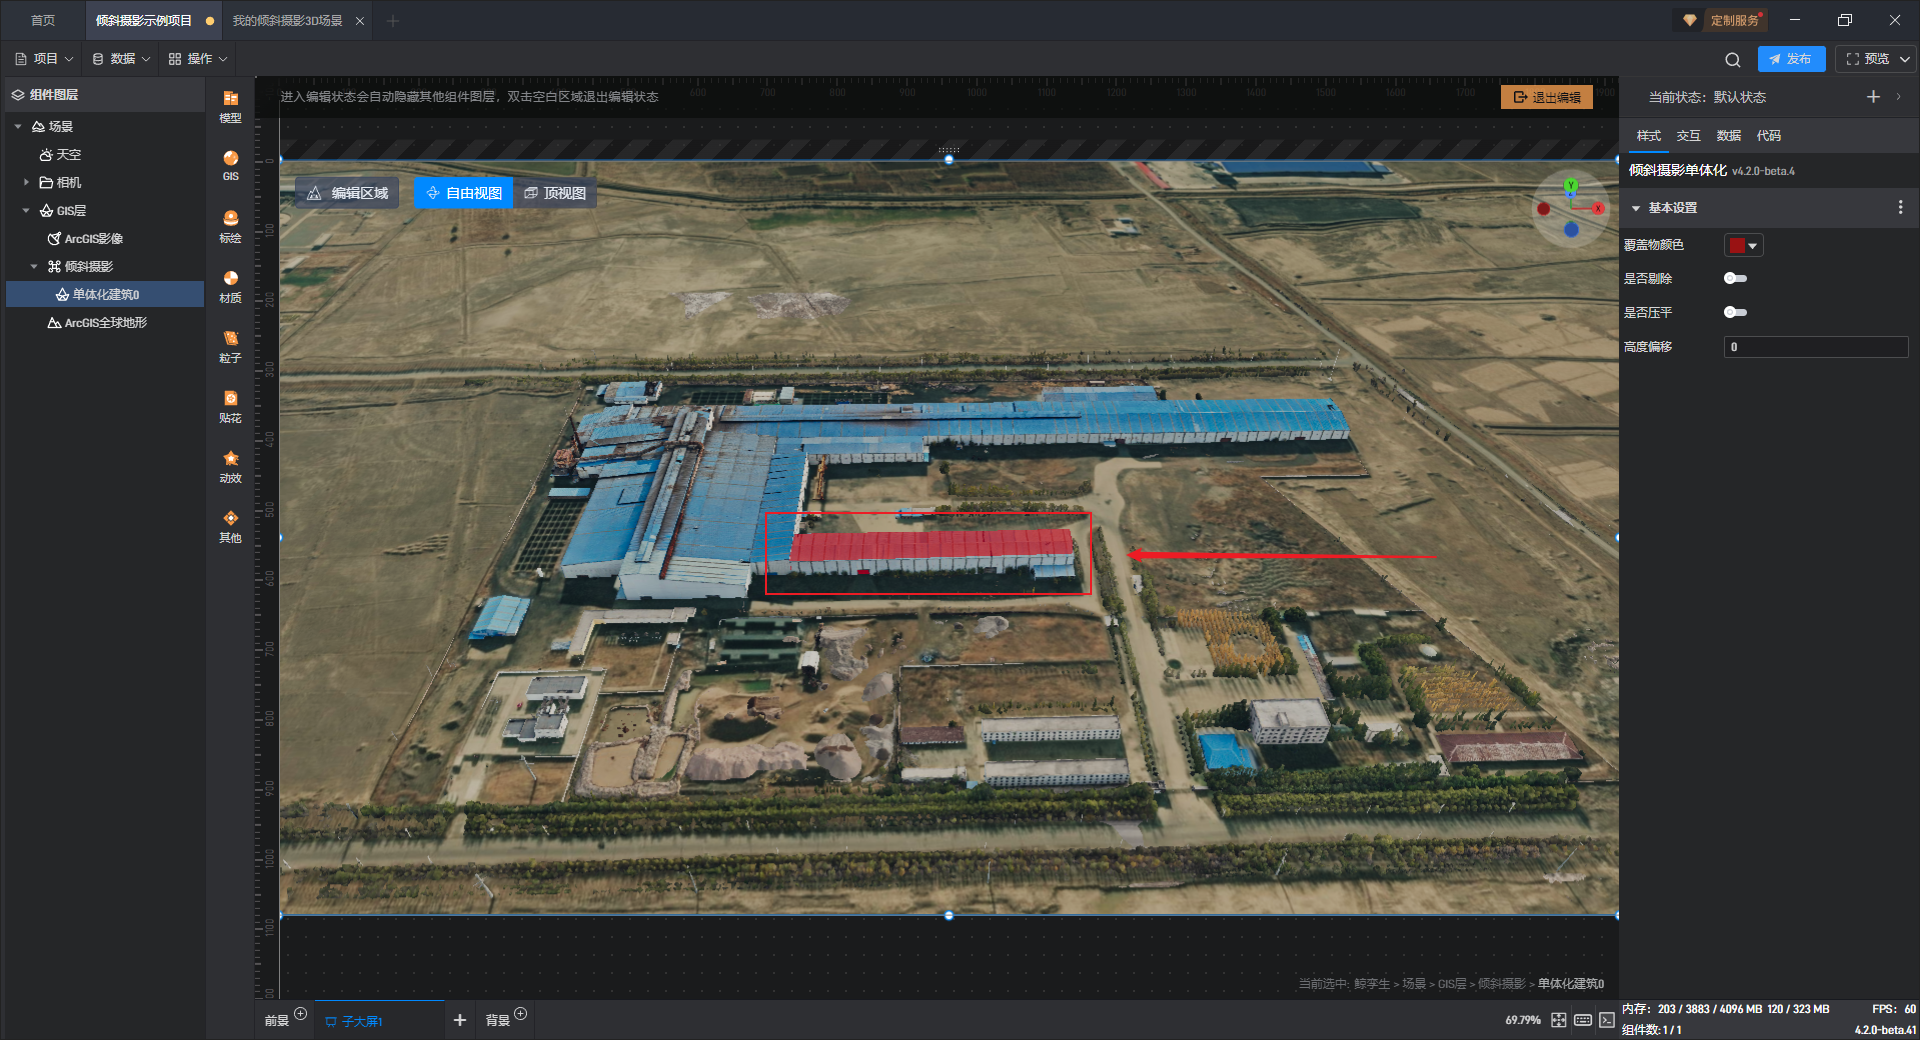Click the fit-to-screen icon beside zoom percentage
Image resolution: width=1920 pixels, height=1040 pixels.
[1559, 1020]
